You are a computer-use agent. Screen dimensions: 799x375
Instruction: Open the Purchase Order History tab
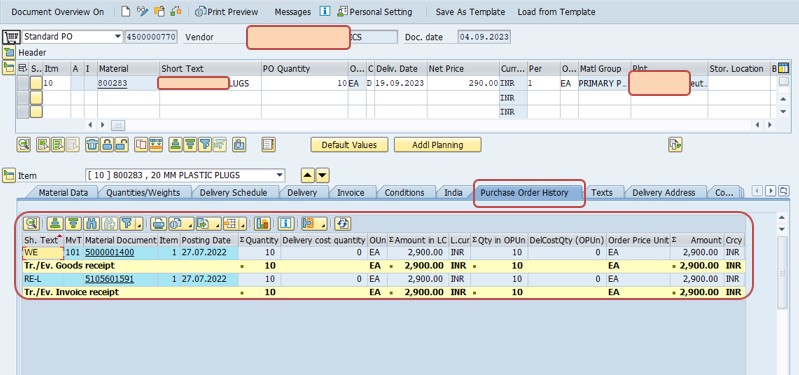click(524, 193)
